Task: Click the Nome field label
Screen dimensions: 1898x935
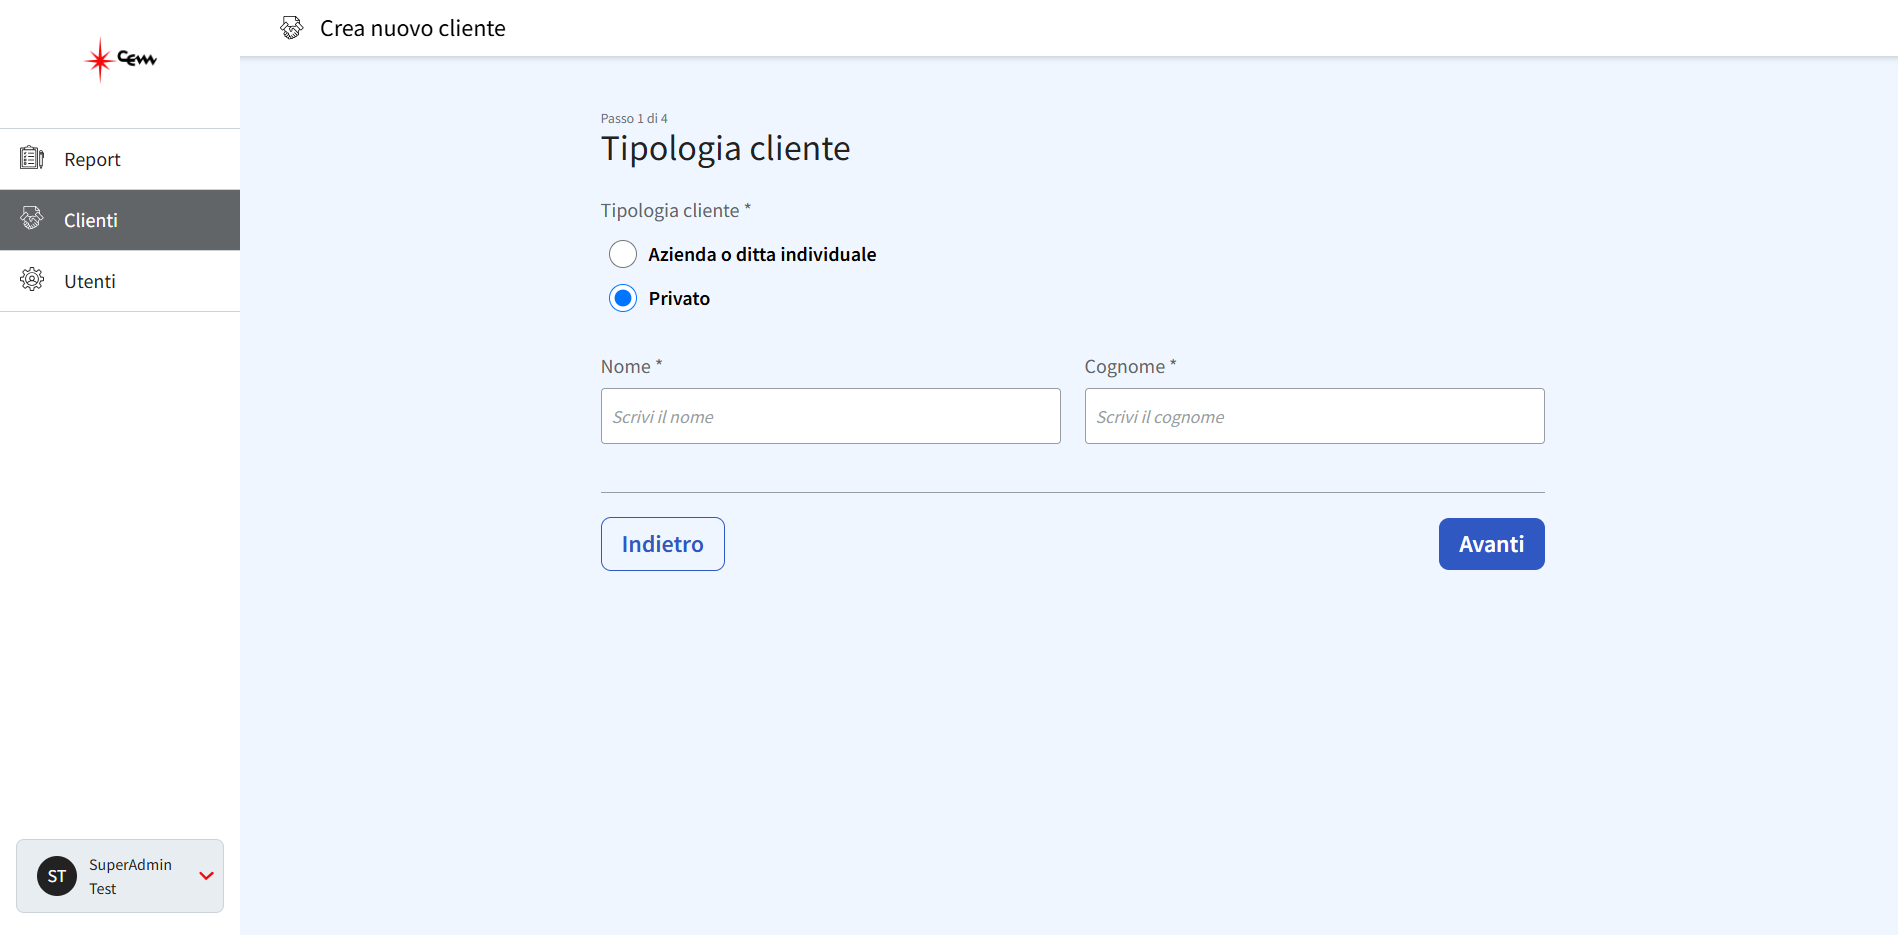Action: (632, 366)
